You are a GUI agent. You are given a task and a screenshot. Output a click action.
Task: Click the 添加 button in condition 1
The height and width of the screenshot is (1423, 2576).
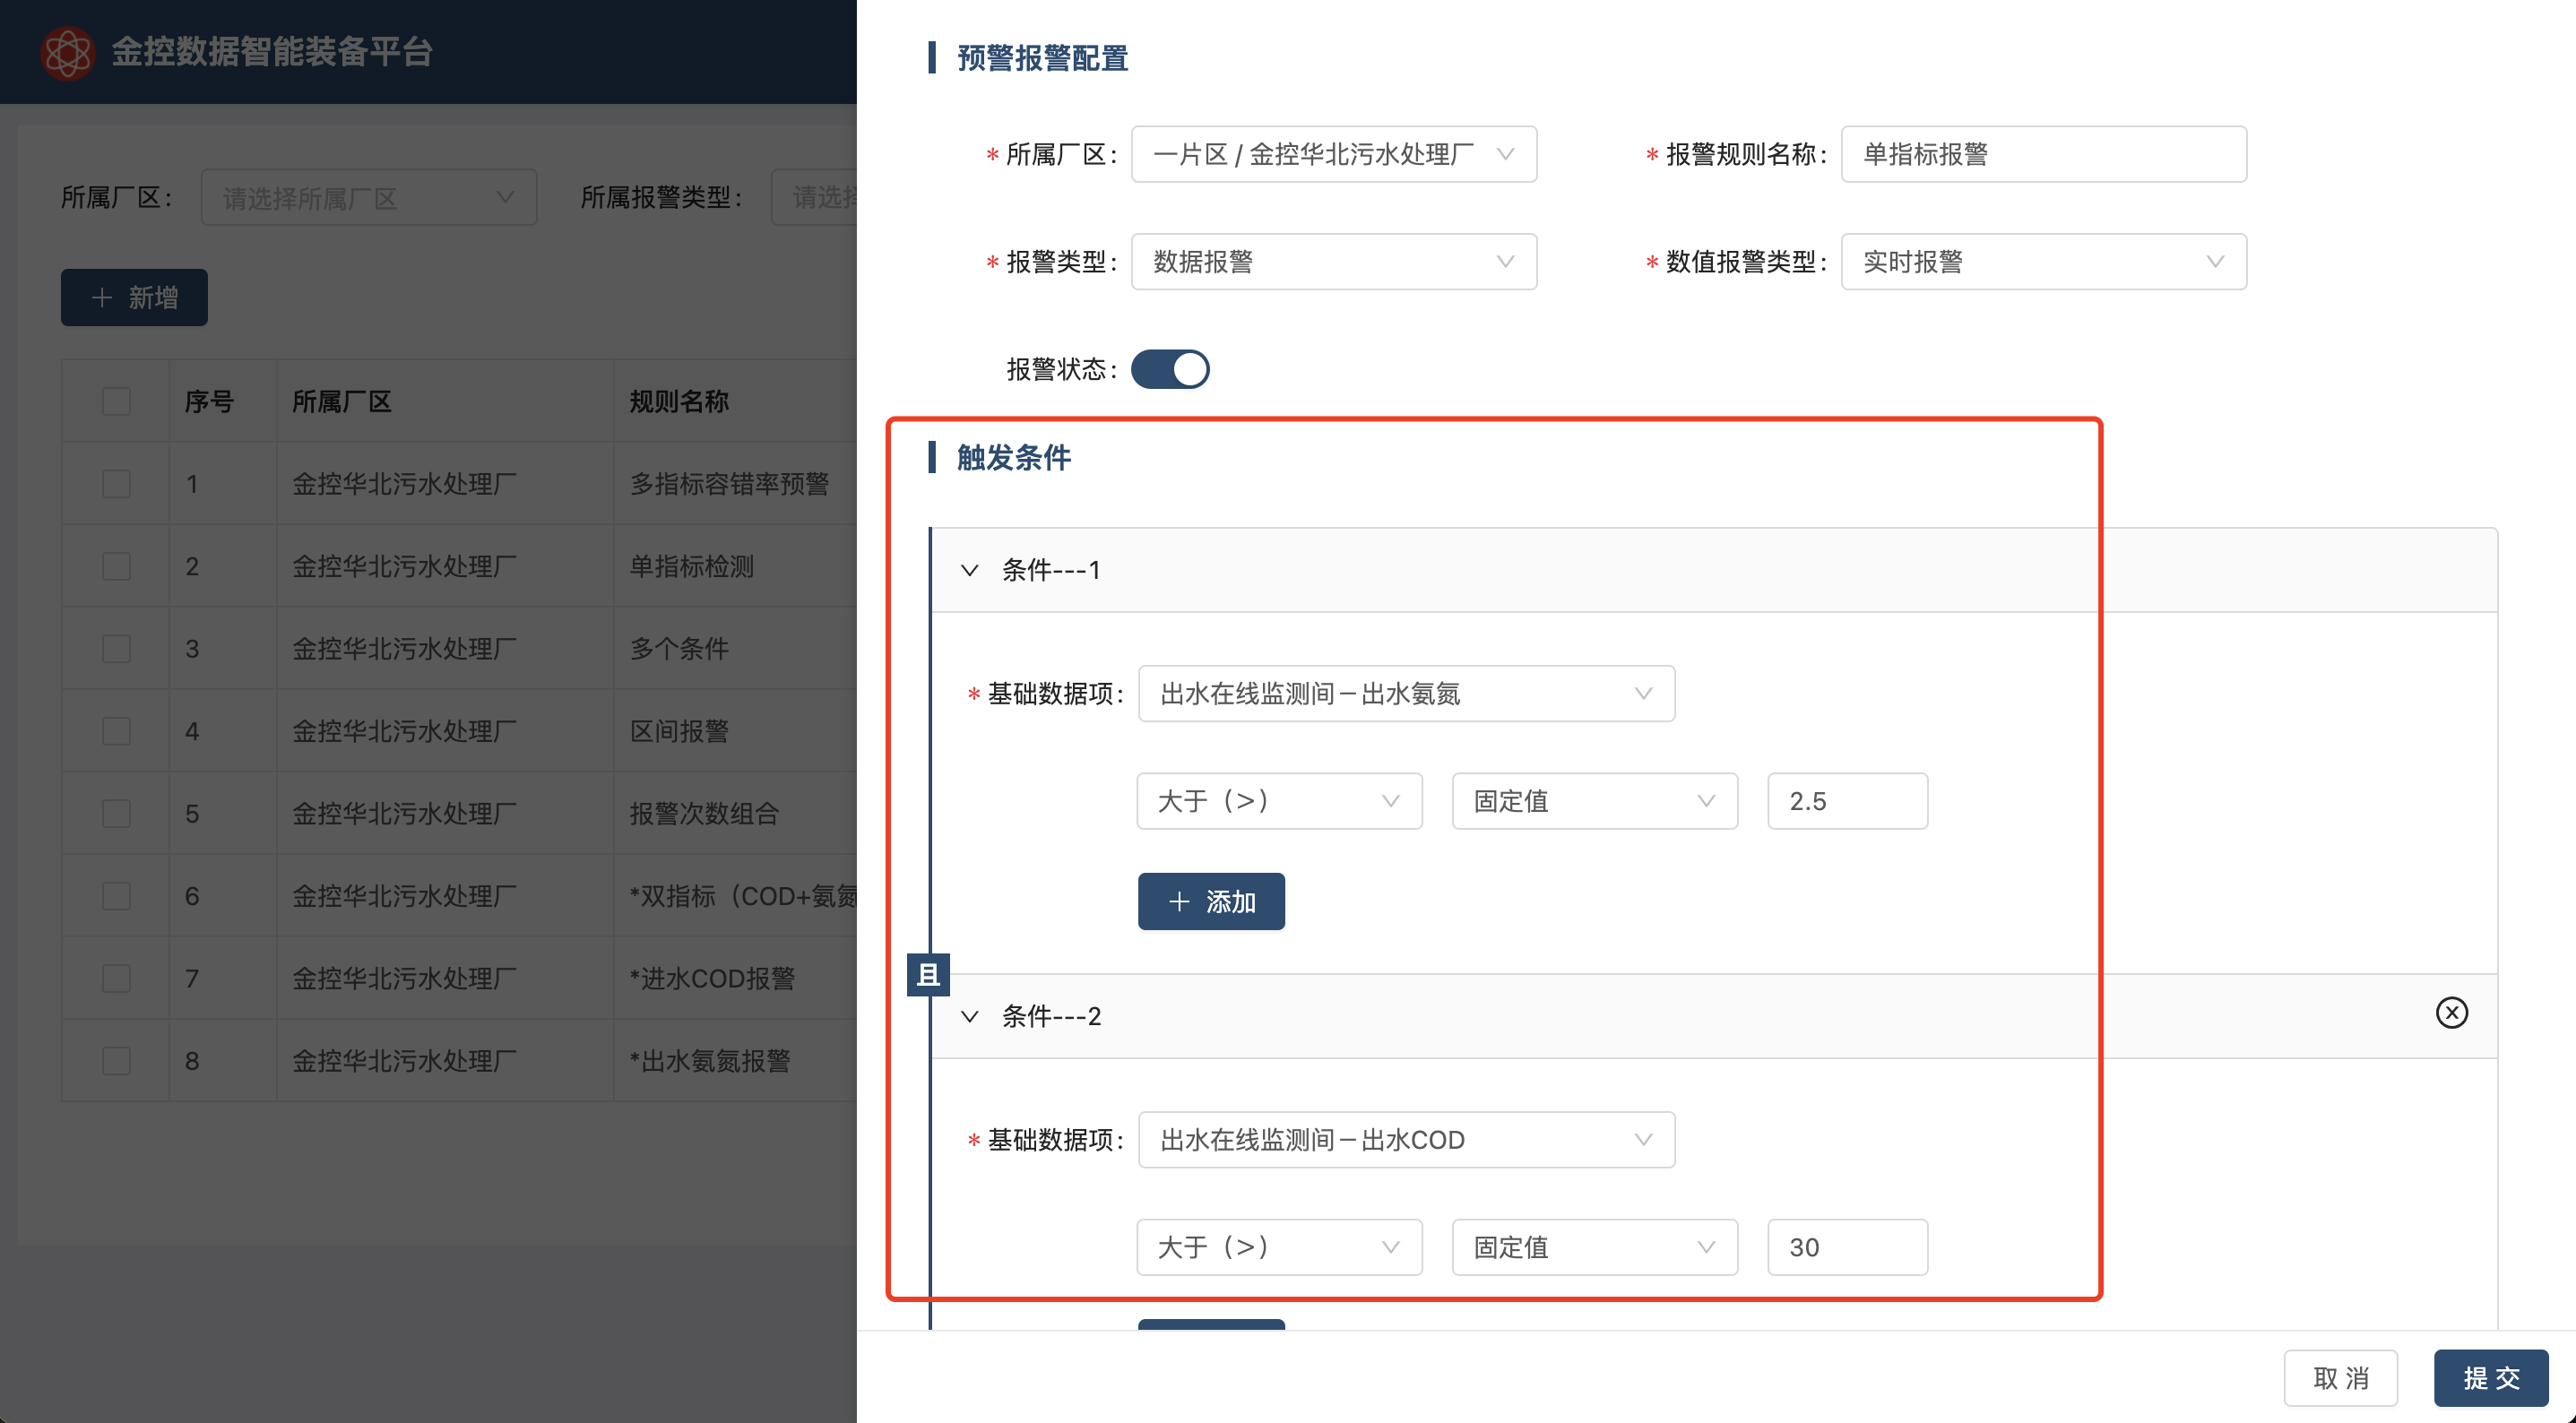[x=1210, y=902]
